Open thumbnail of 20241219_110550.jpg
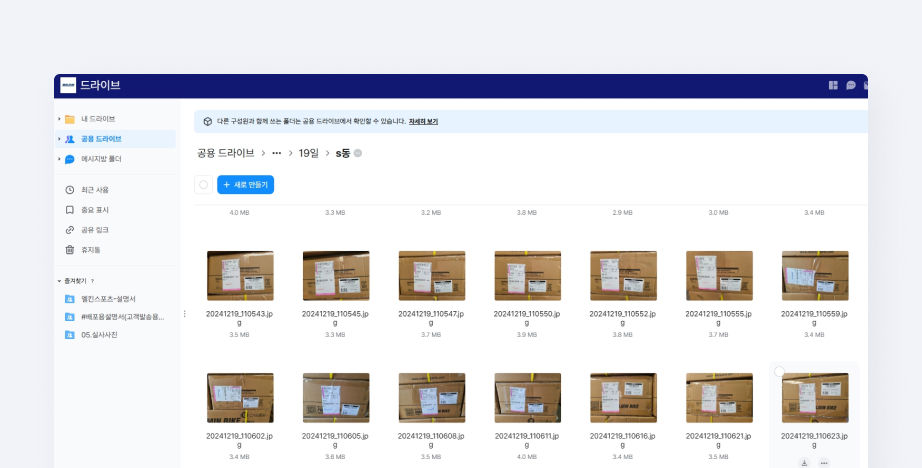 pyautogui.click(x=527, y=276)
